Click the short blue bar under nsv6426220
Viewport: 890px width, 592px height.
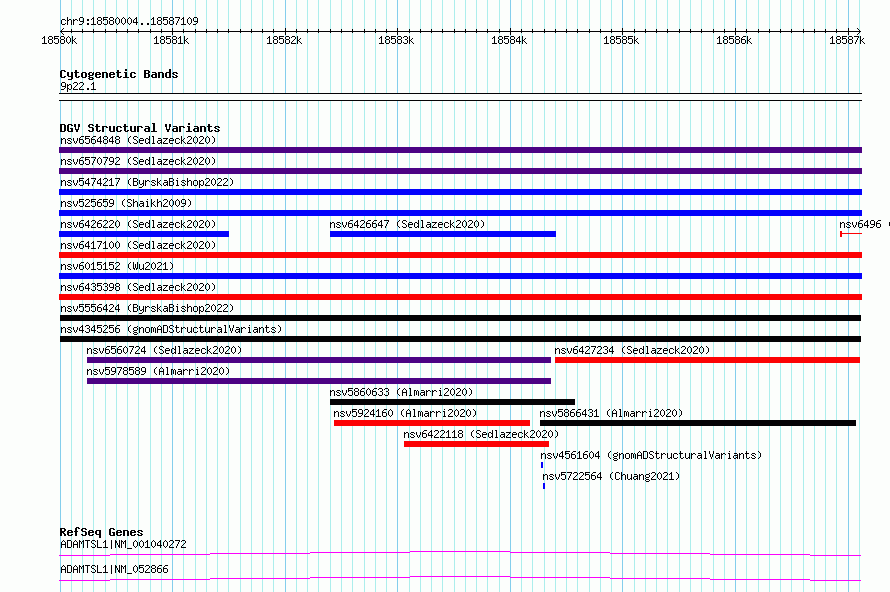pos(144,234)
